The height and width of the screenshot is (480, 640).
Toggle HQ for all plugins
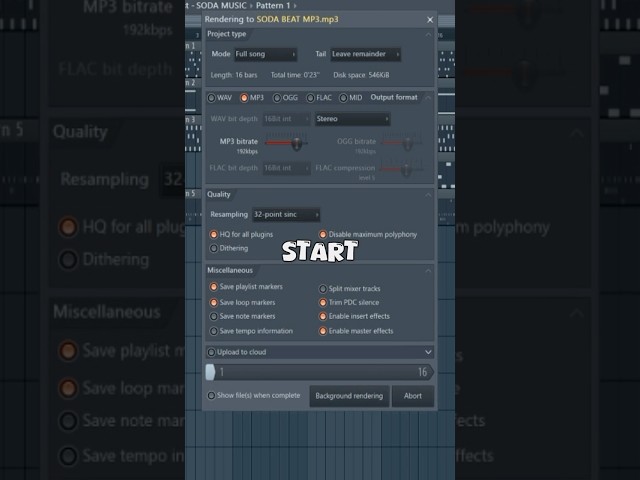[213, 235]
